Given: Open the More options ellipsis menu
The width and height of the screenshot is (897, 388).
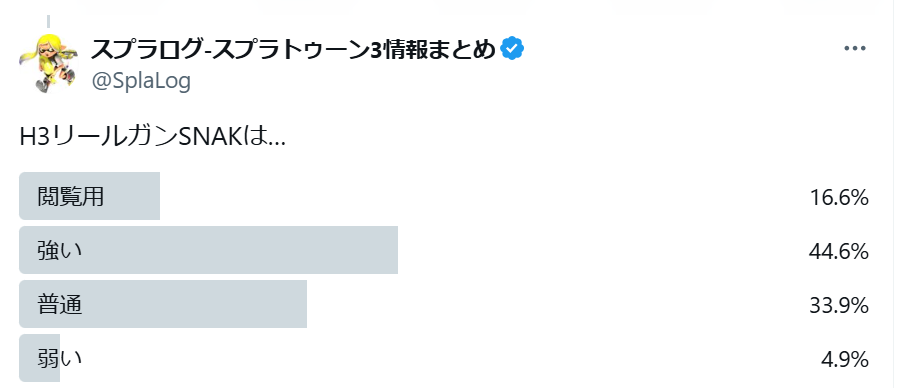Looking at the screenshot, I should (x=855, y=49).
